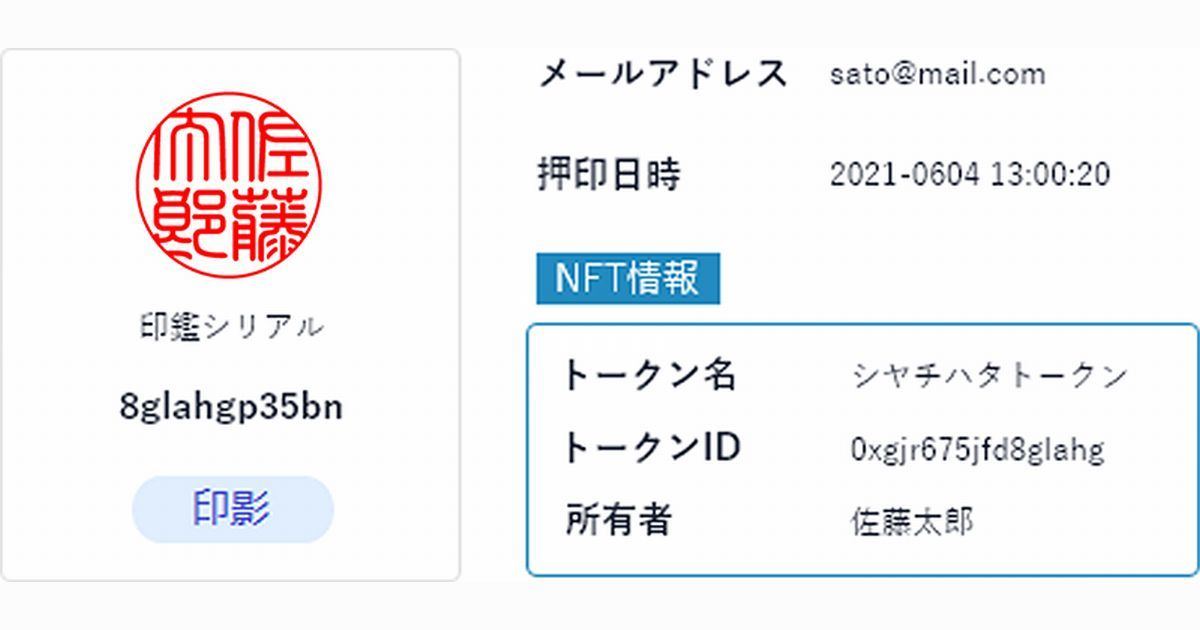1200x630 pixels.
Task: Click the 印影 button
Action: 232,509
